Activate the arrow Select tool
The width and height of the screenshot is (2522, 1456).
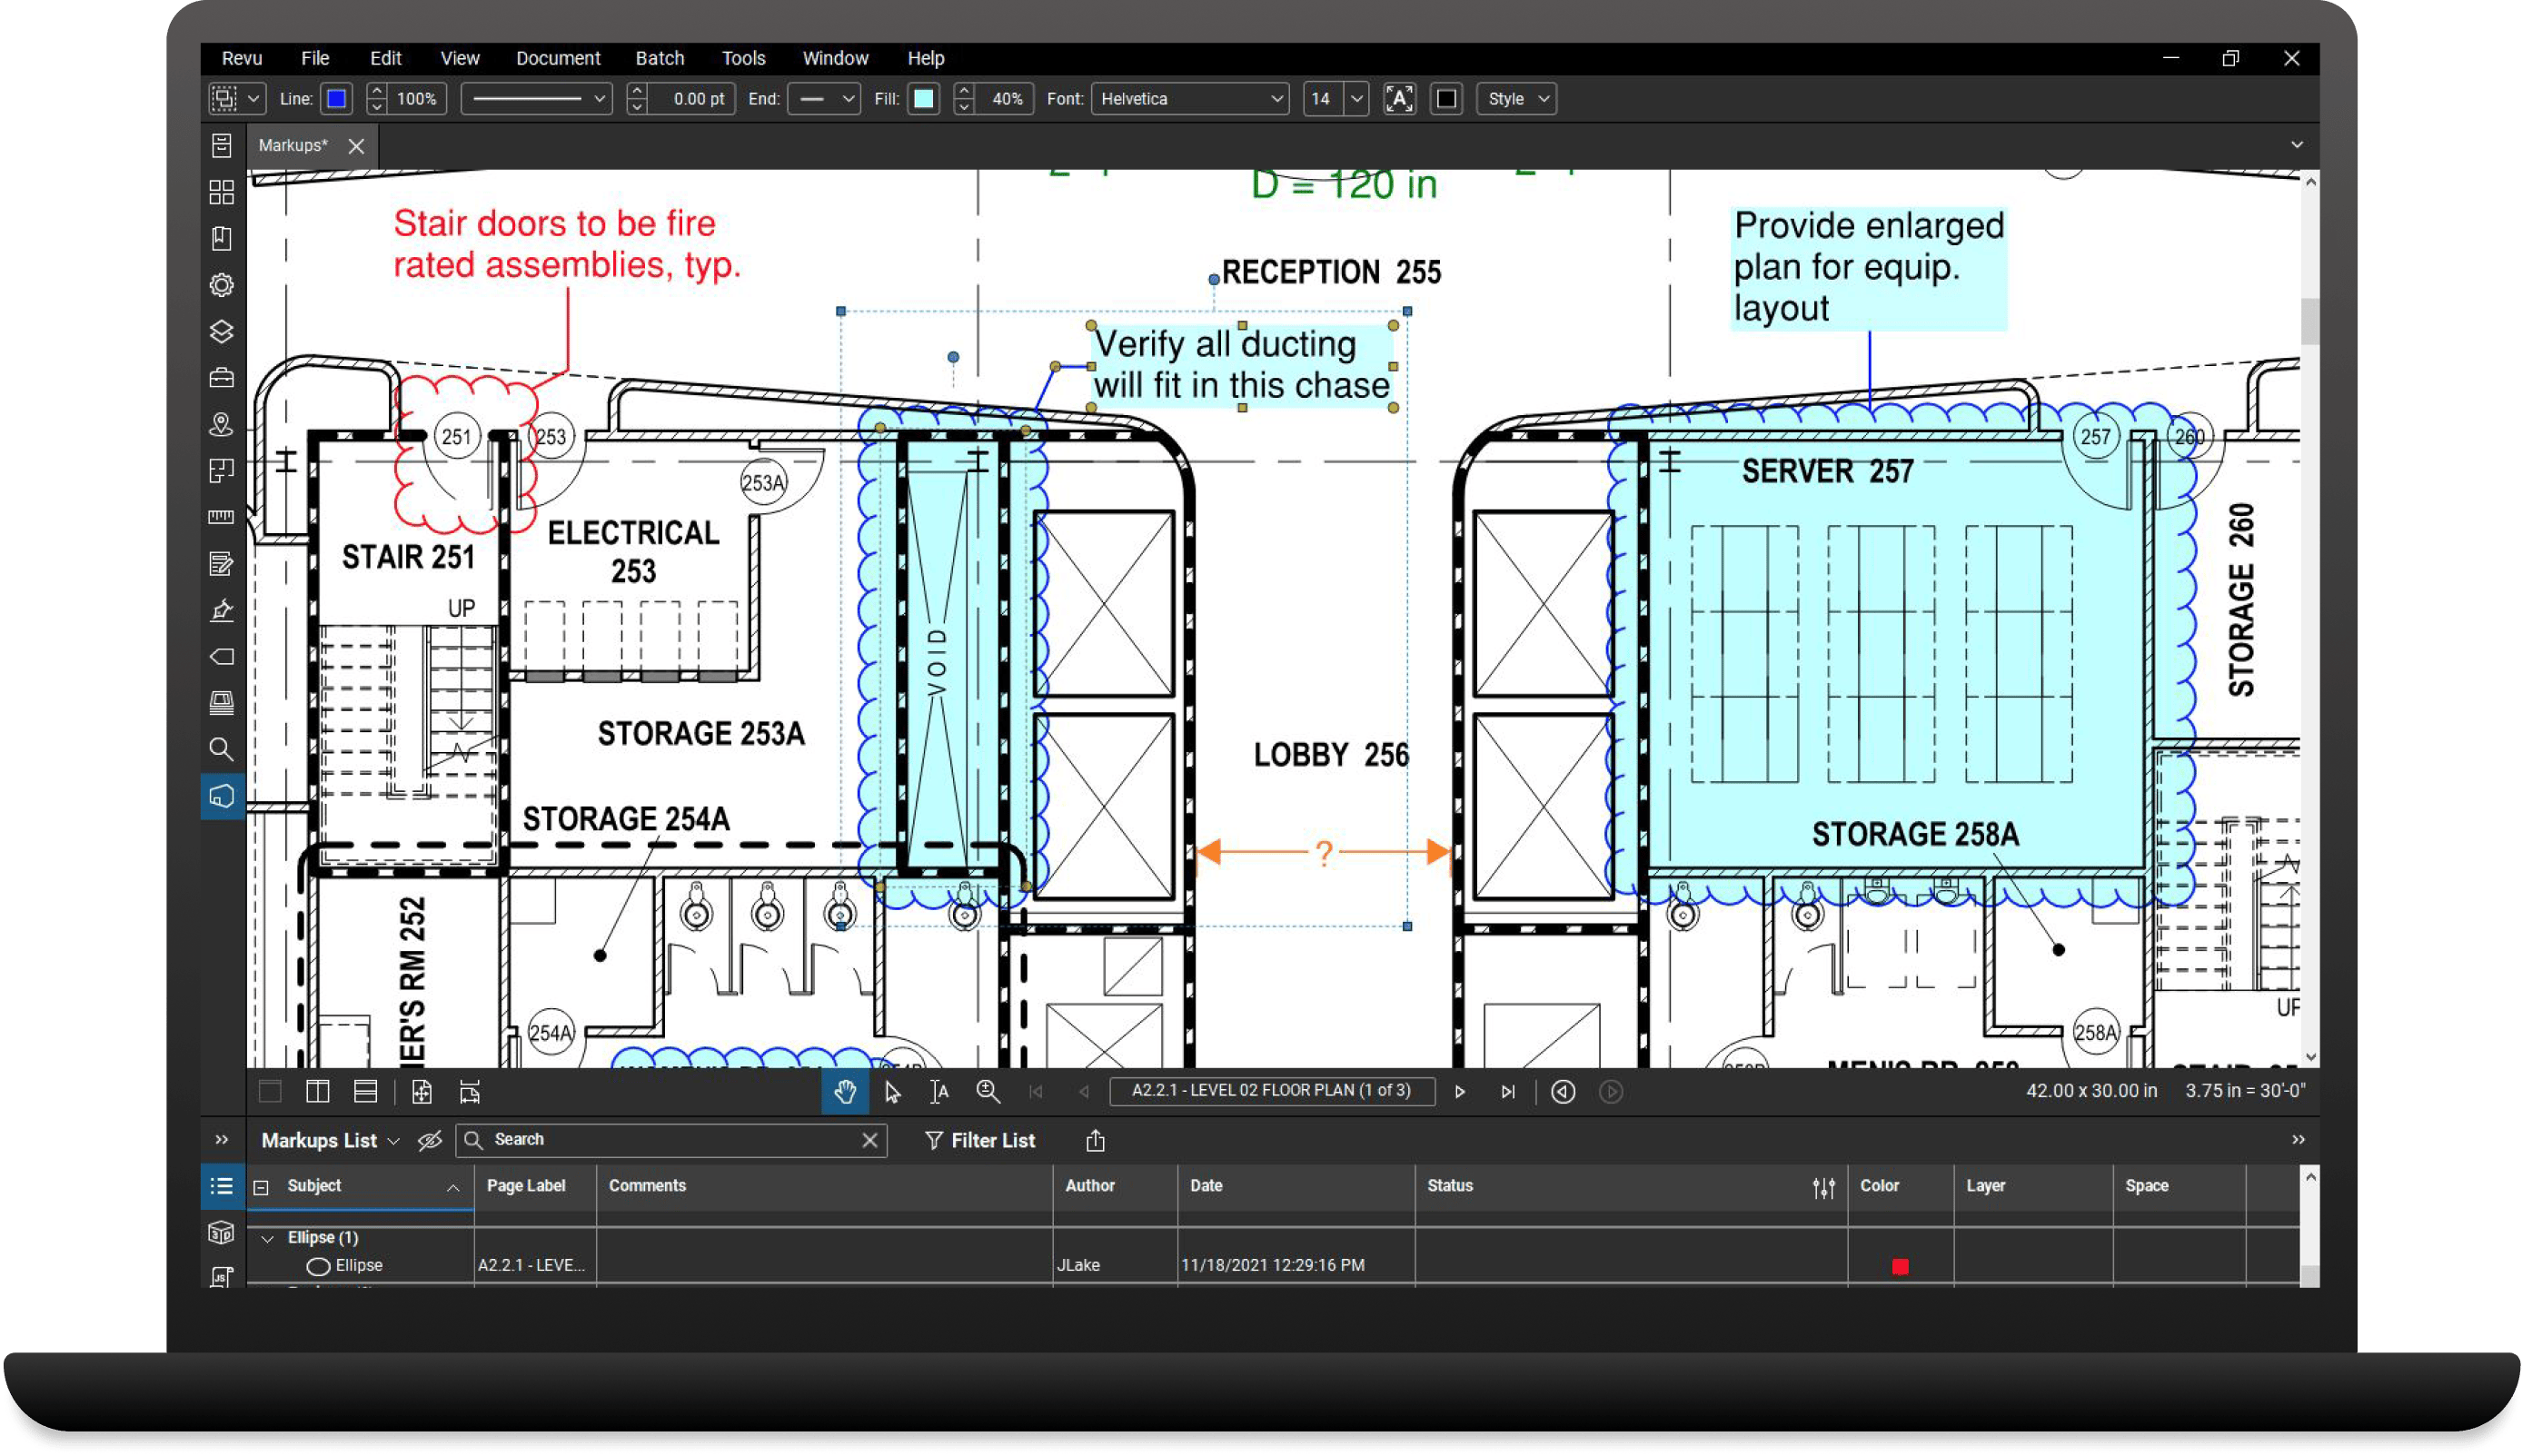pos(893,1092)
